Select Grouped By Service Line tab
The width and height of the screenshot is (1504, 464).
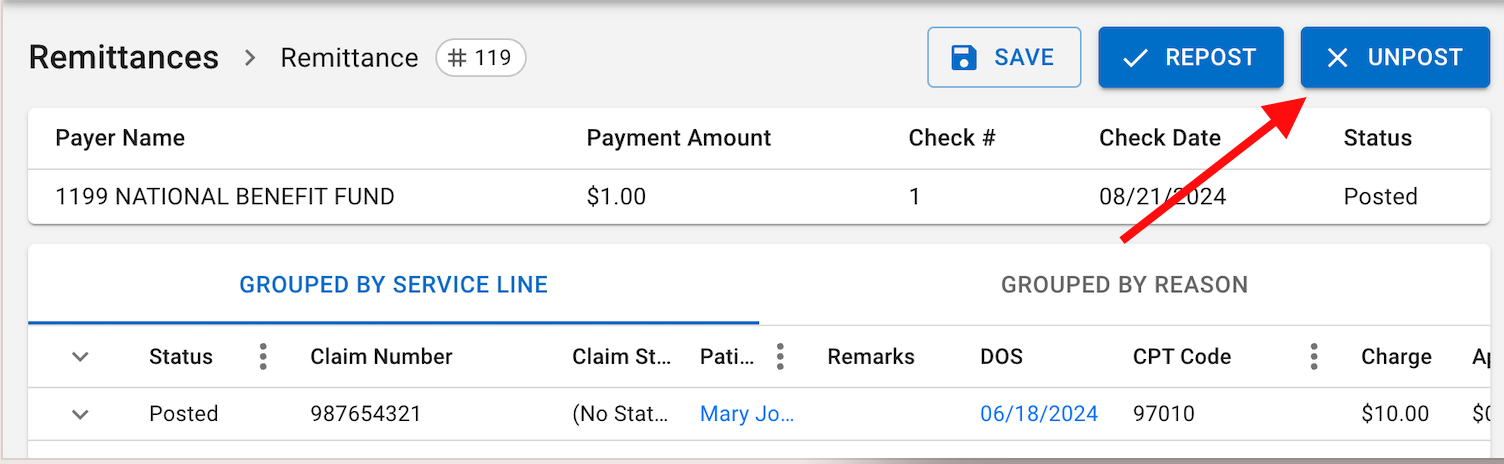tap(394, 285)
